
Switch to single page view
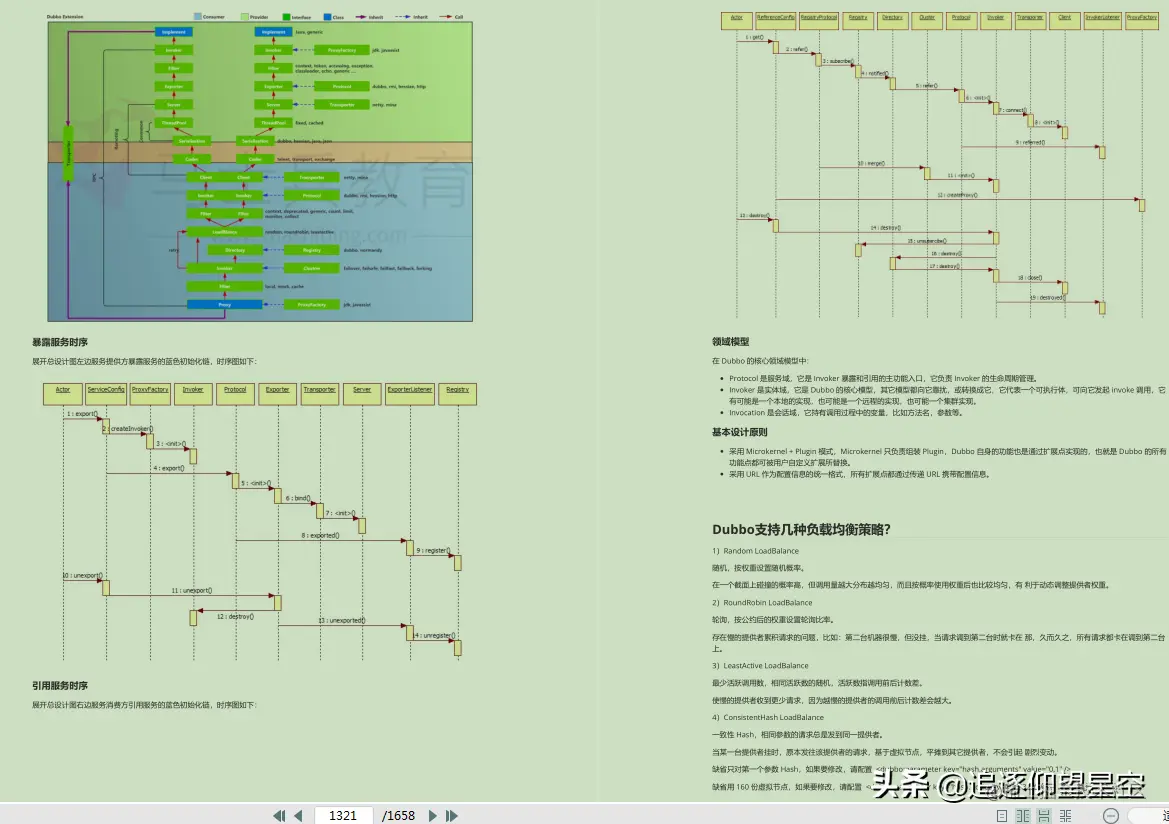[x=1002, y=816]
